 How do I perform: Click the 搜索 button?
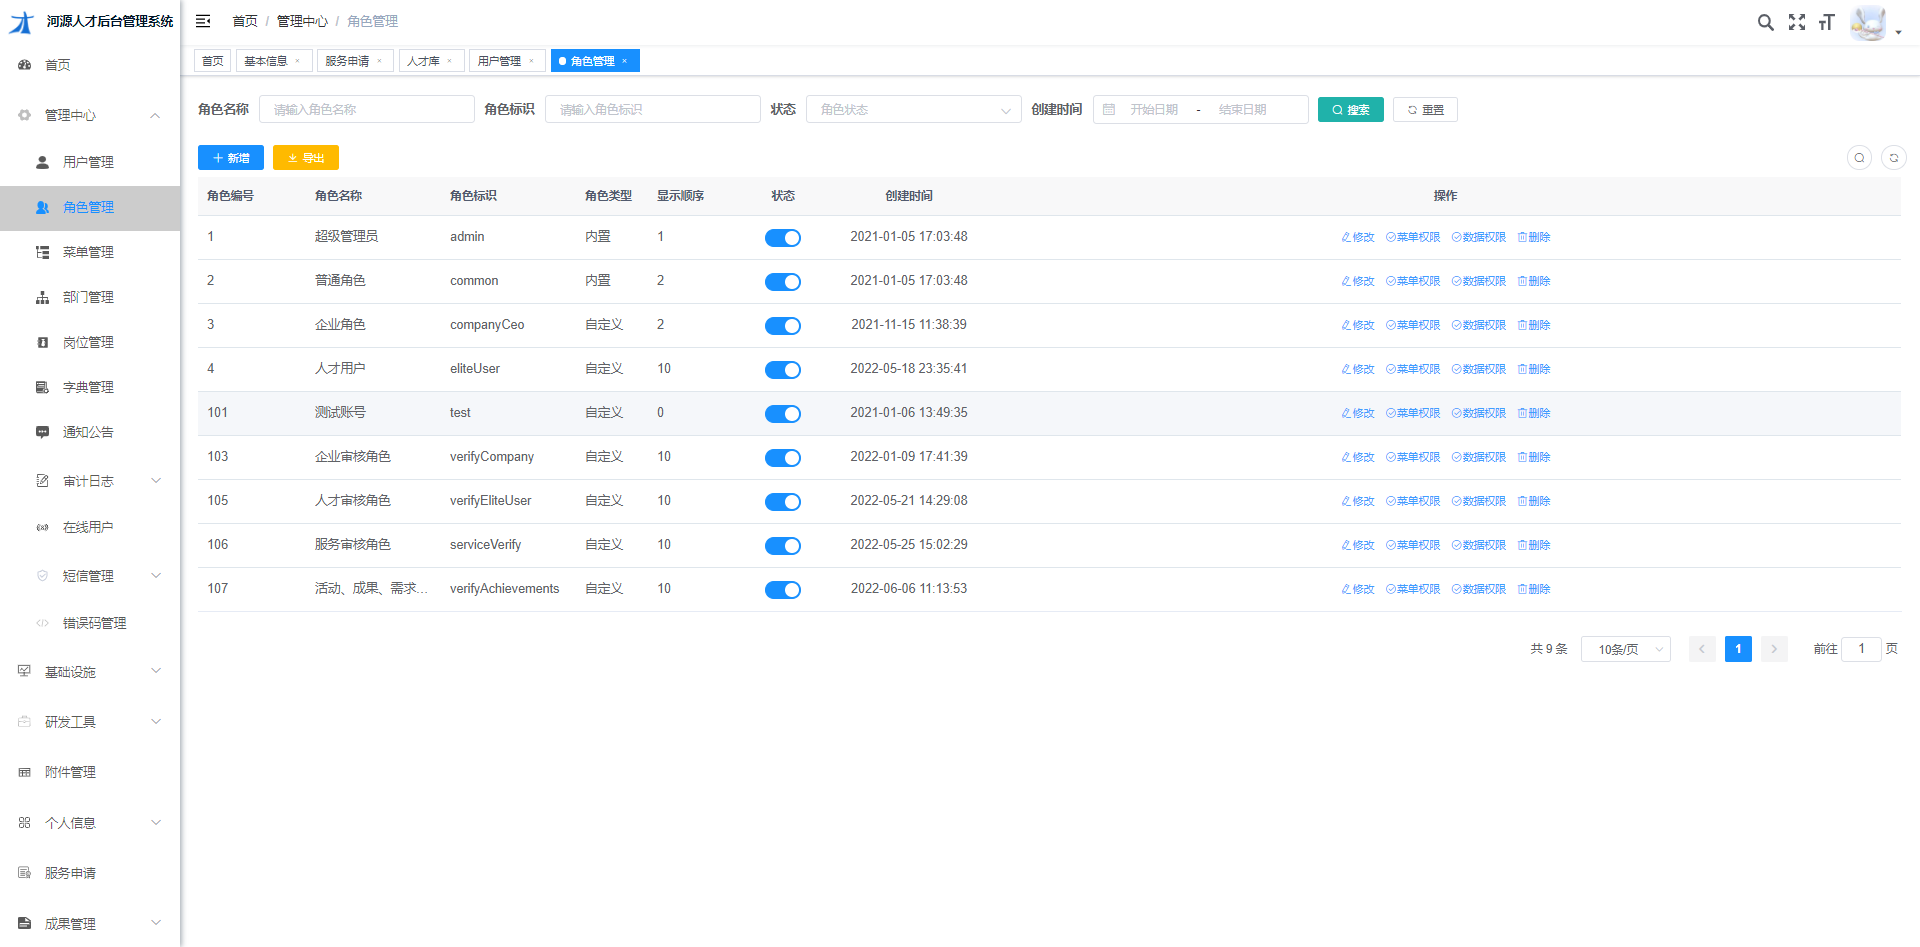(x=1350, y=110)
